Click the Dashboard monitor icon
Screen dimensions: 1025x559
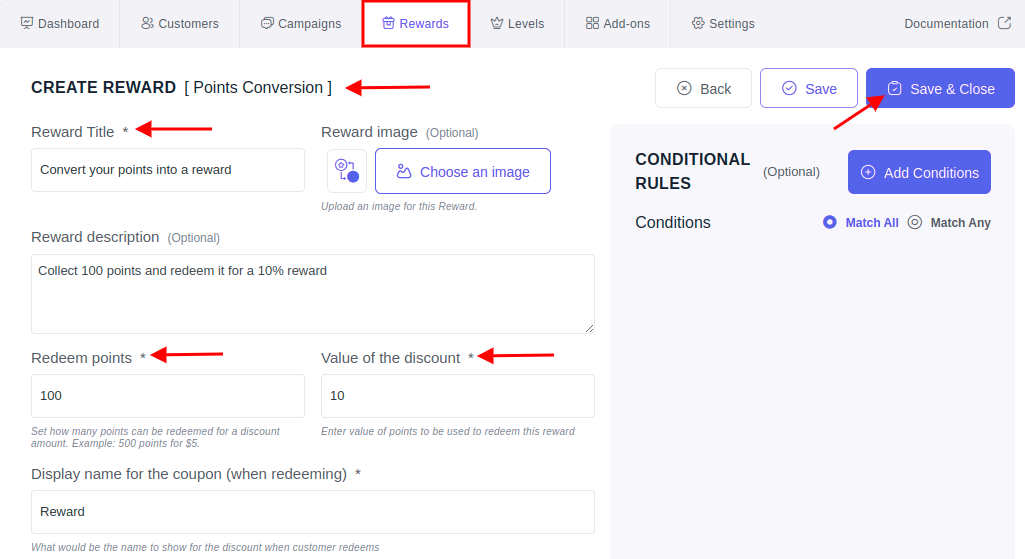27,24
